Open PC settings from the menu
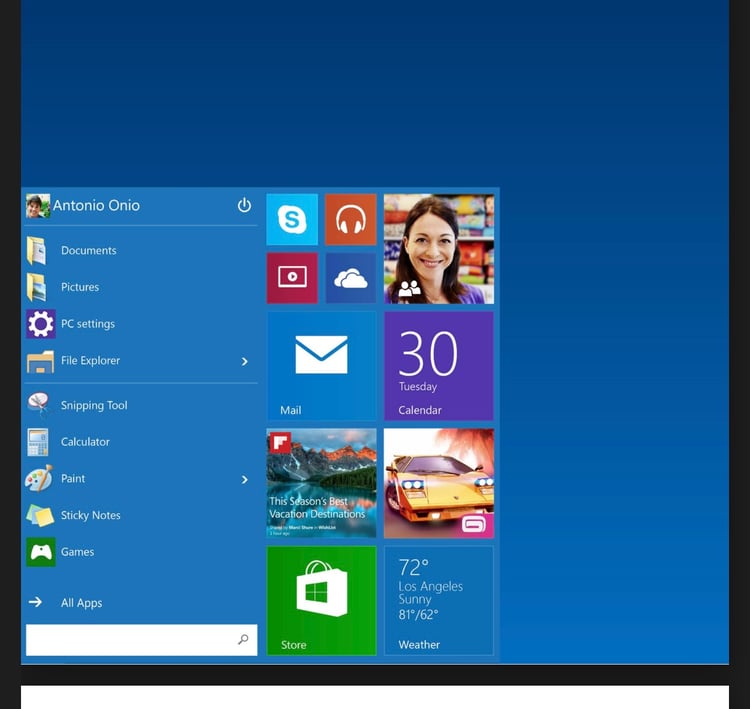 click(x=141, y=324)
